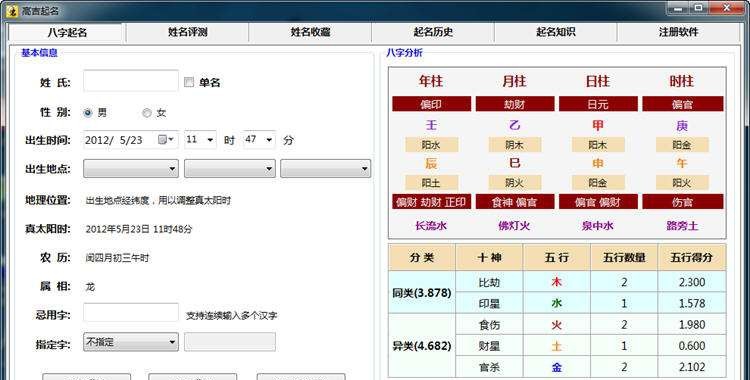Open the third 出生地点 dropdown
Viewport: 750px width, 380px height.
tap(325, 168)
